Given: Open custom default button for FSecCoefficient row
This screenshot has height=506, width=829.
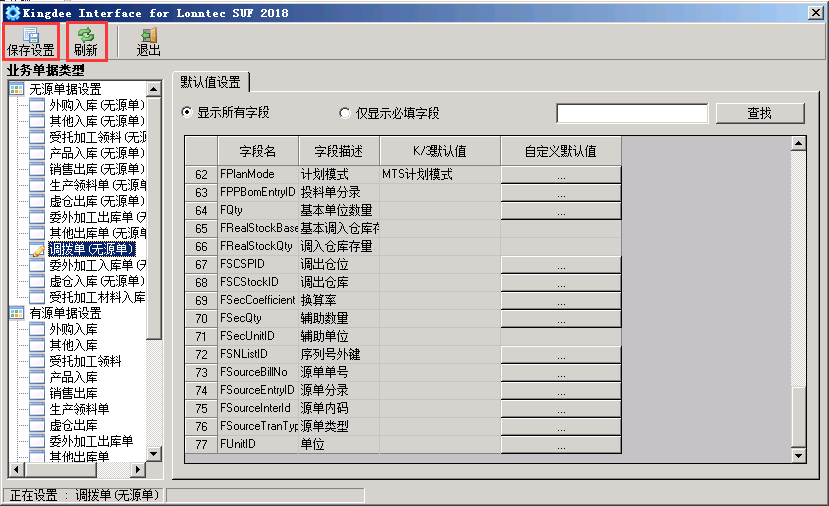Looking at the screenshot, I should click(561, 300).
